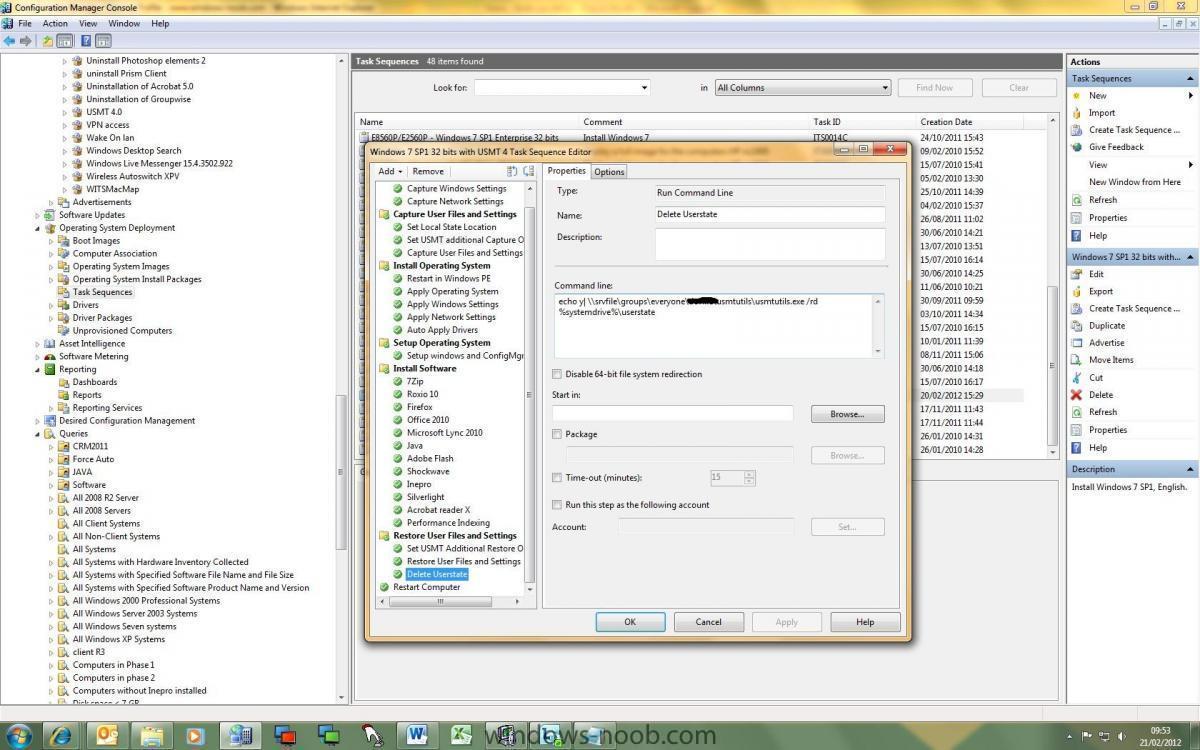This screenshot has height=750, width=1200.
Task: Click the Creation Date column header
Action: pyautogui.click(x=970, y=122)
